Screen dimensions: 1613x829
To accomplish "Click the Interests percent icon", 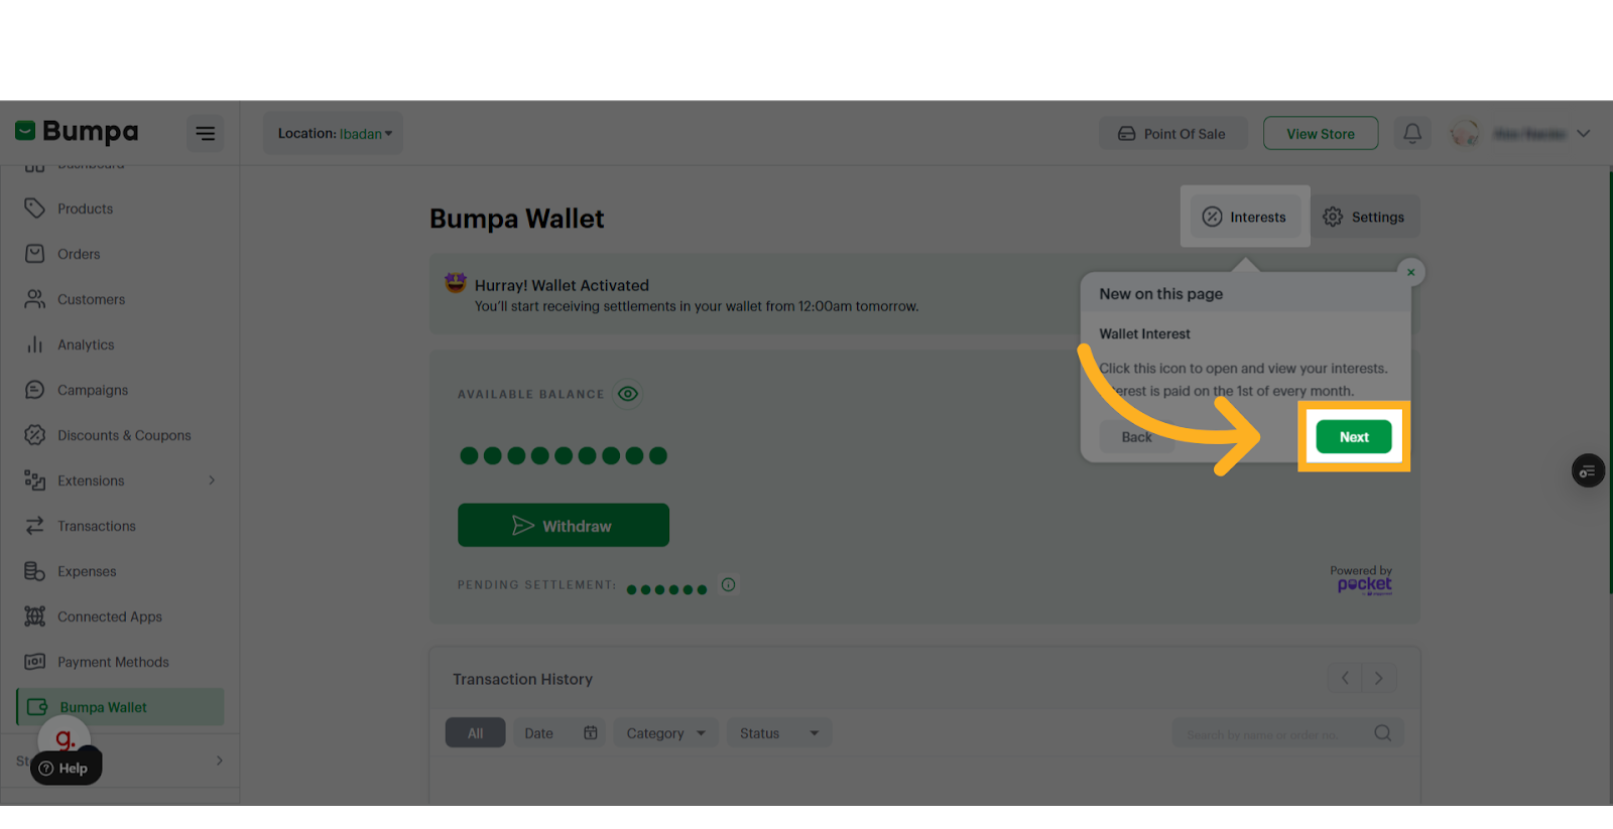I will click(1212, 217).
